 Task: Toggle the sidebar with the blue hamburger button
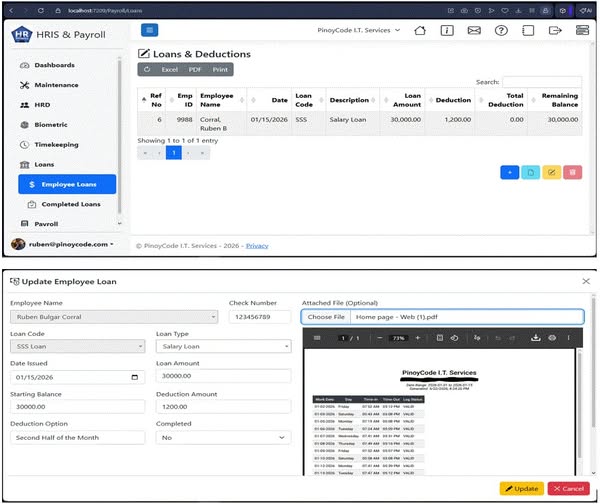click(149, 30)
